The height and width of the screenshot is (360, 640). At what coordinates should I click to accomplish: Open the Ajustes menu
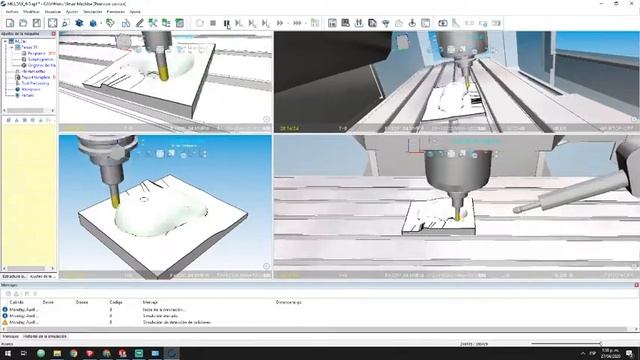(x=72, y=12)
